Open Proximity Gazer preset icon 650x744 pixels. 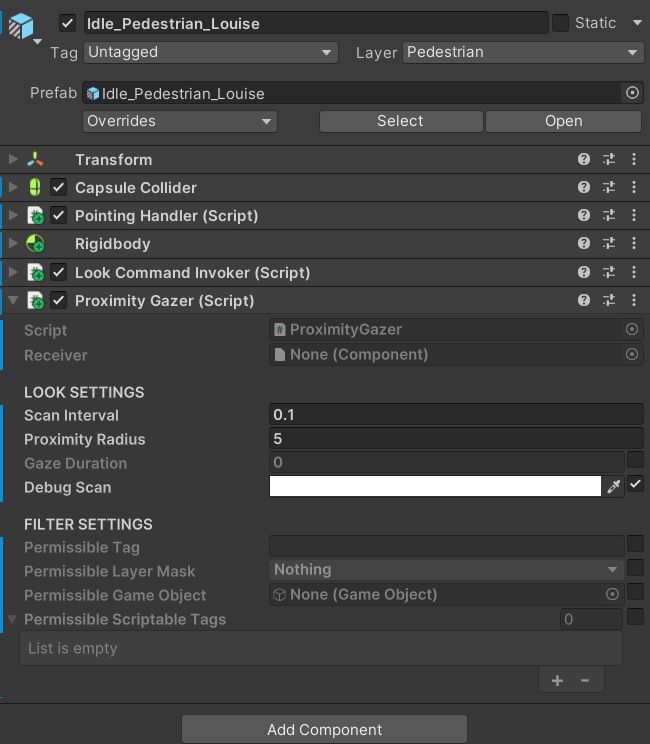[609, 300]
